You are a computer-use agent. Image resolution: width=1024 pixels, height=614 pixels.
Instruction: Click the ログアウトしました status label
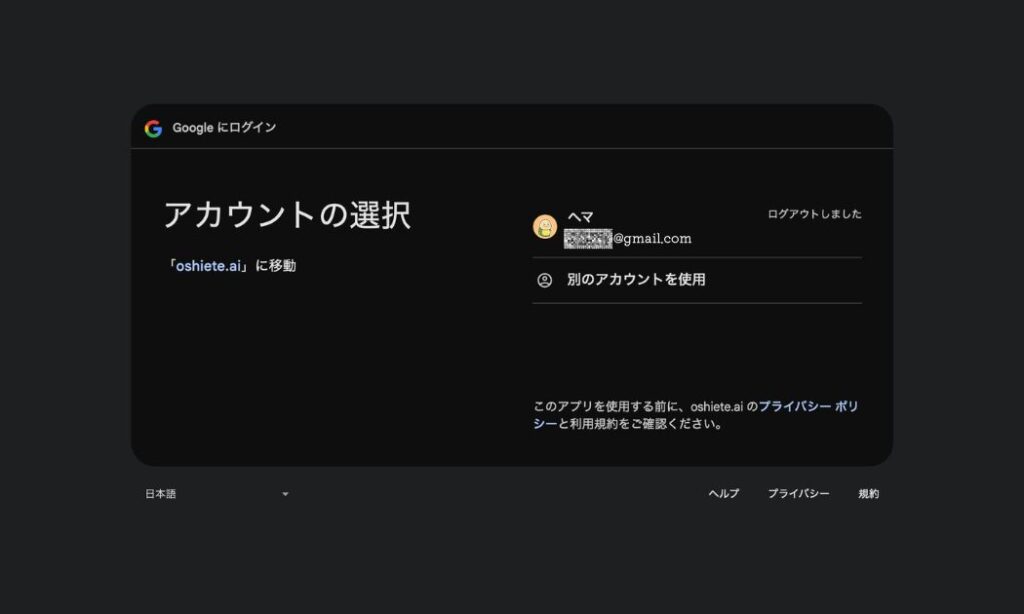[x=814, y=214]
